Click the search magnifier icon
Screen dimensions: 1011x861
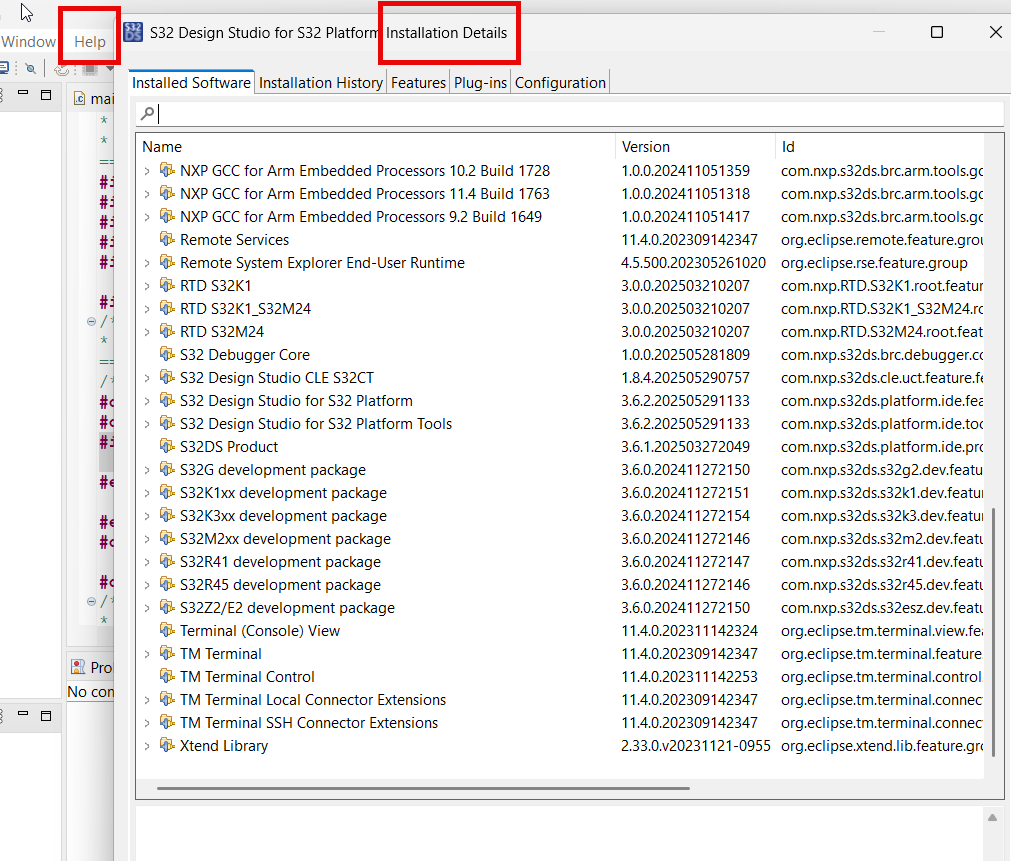(x=148, y=114)
